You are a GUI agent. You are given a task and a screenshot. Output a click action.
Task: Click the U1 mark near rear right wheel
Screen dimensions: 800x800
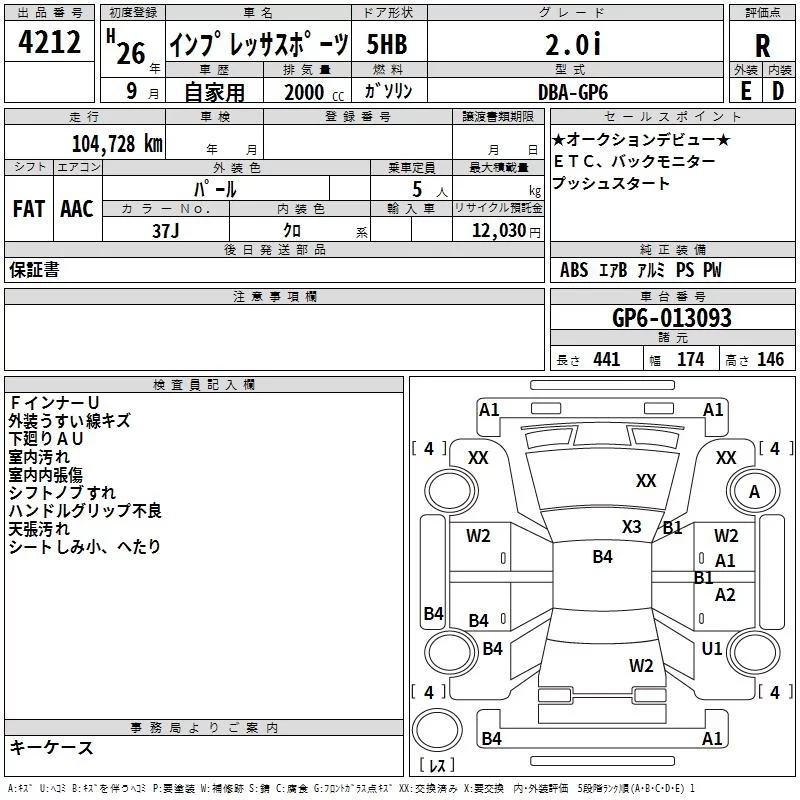712,649
